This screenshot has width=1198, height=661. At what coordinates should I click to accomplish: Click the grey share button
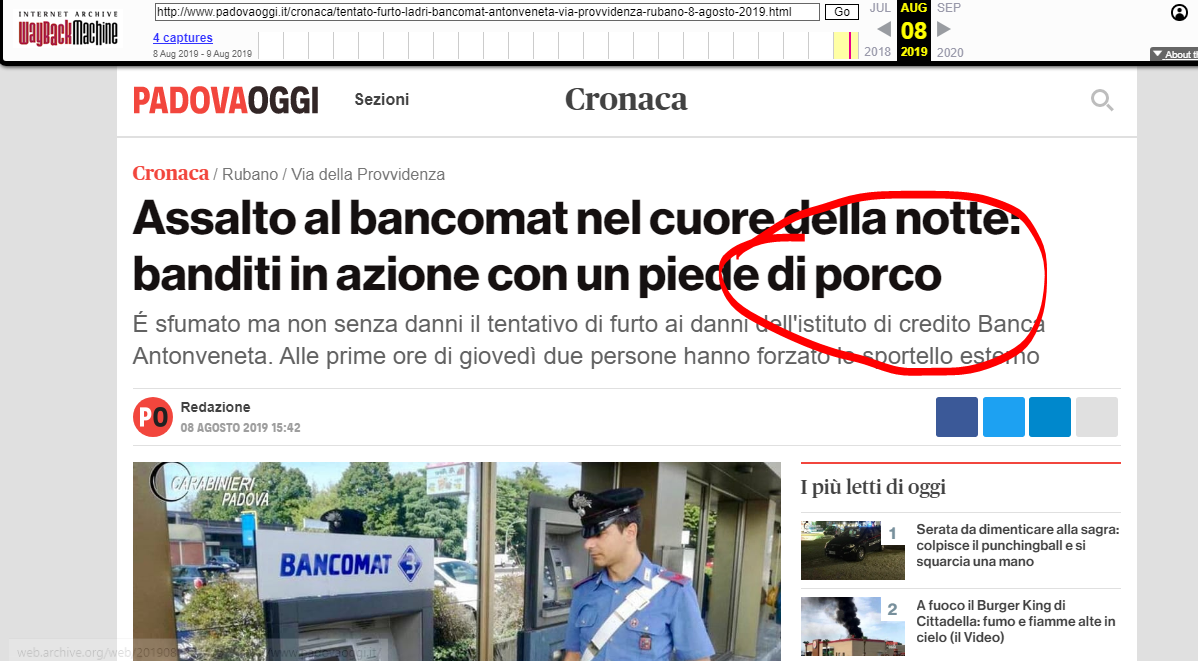pos(1096,416)
